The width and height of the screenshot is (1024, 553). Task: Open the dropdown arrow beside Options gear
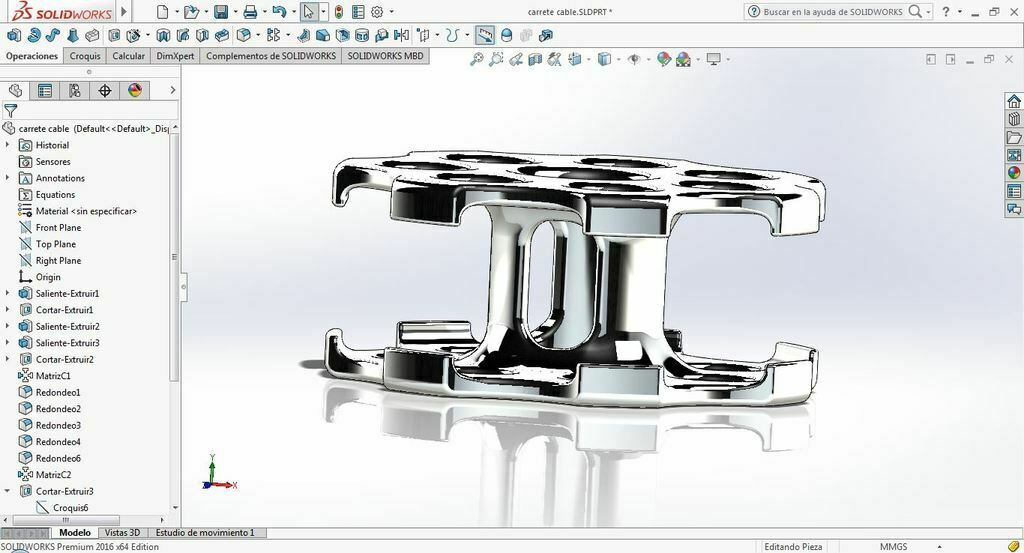391,12
